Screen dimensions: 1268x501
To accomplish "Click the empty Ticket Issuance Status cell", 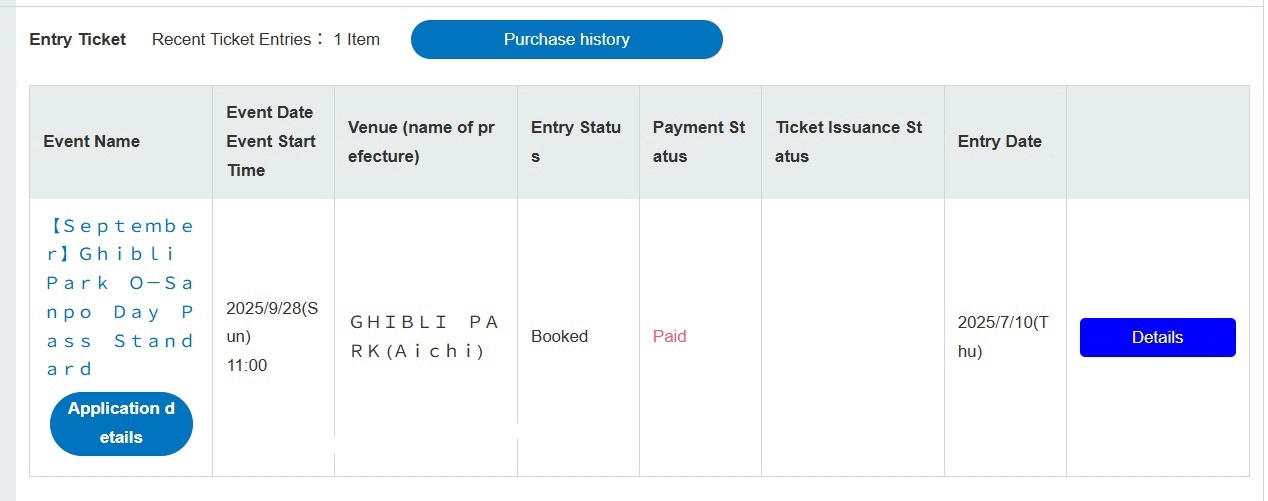I will pyautogui.click(x=853, y=337).
